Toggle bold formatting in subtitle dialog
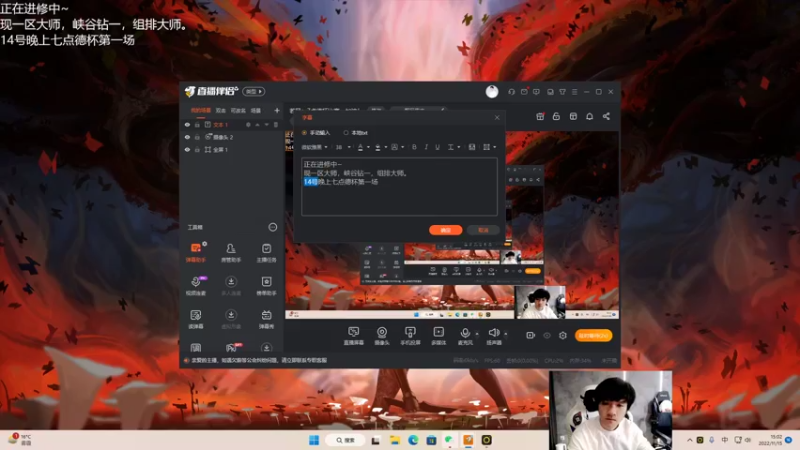Screen dimensions: 800x450 pos(414,147)
